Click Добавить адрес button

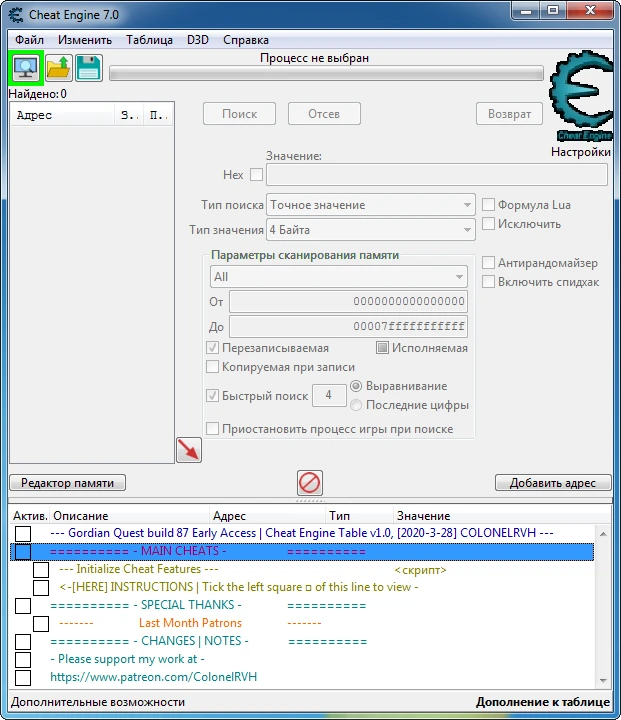point(553,483)
